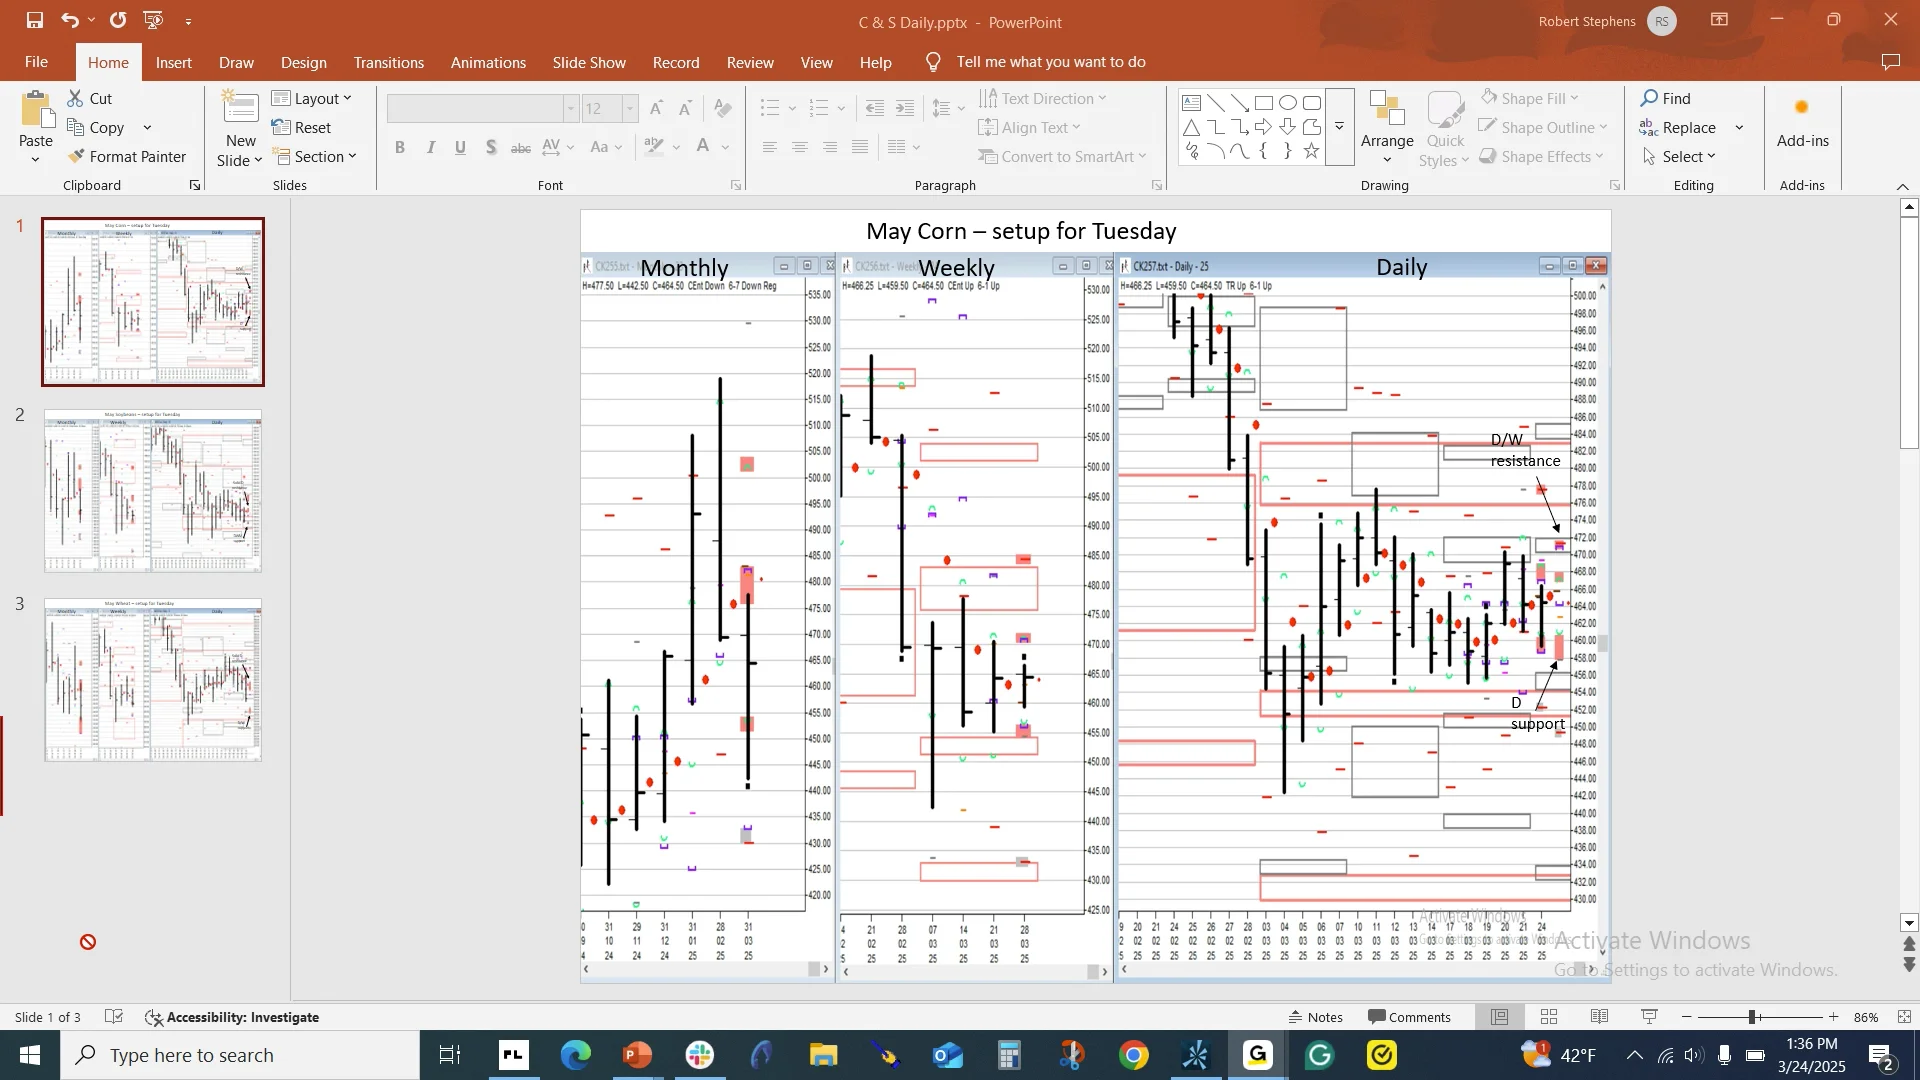
Task: Click the zoom slider handle
Action: tap(1752, 1017)
